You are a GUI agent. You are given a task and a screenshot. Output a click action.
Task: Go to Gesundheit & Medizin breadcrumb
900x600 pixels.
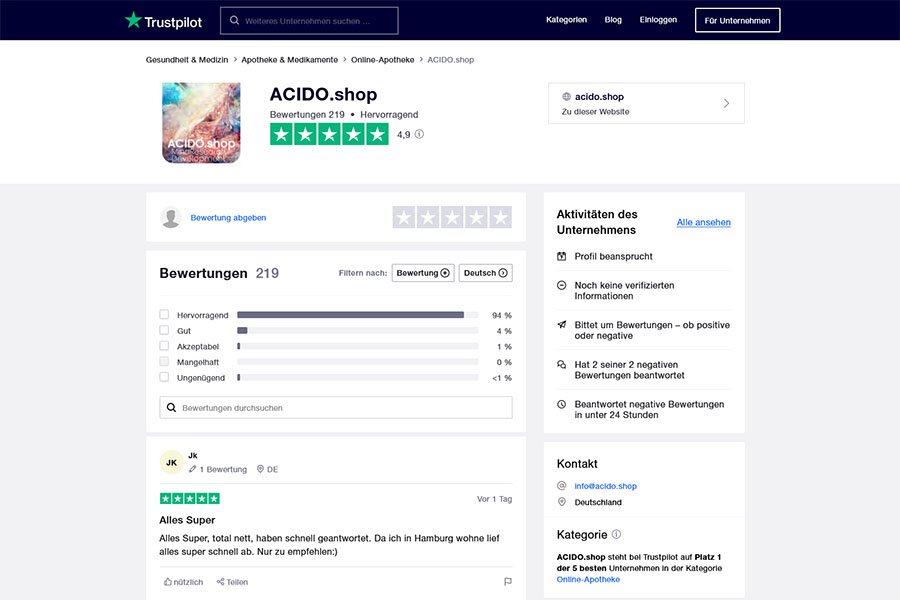[187, 60]
